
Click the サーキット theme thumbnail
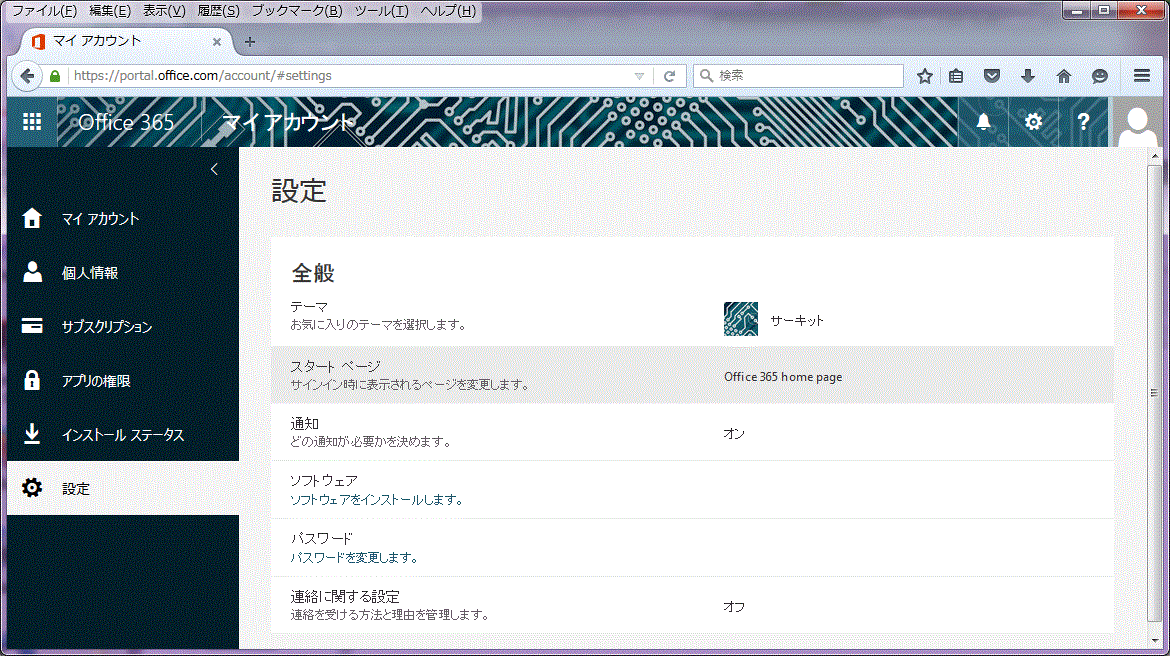tap(741, 319)
